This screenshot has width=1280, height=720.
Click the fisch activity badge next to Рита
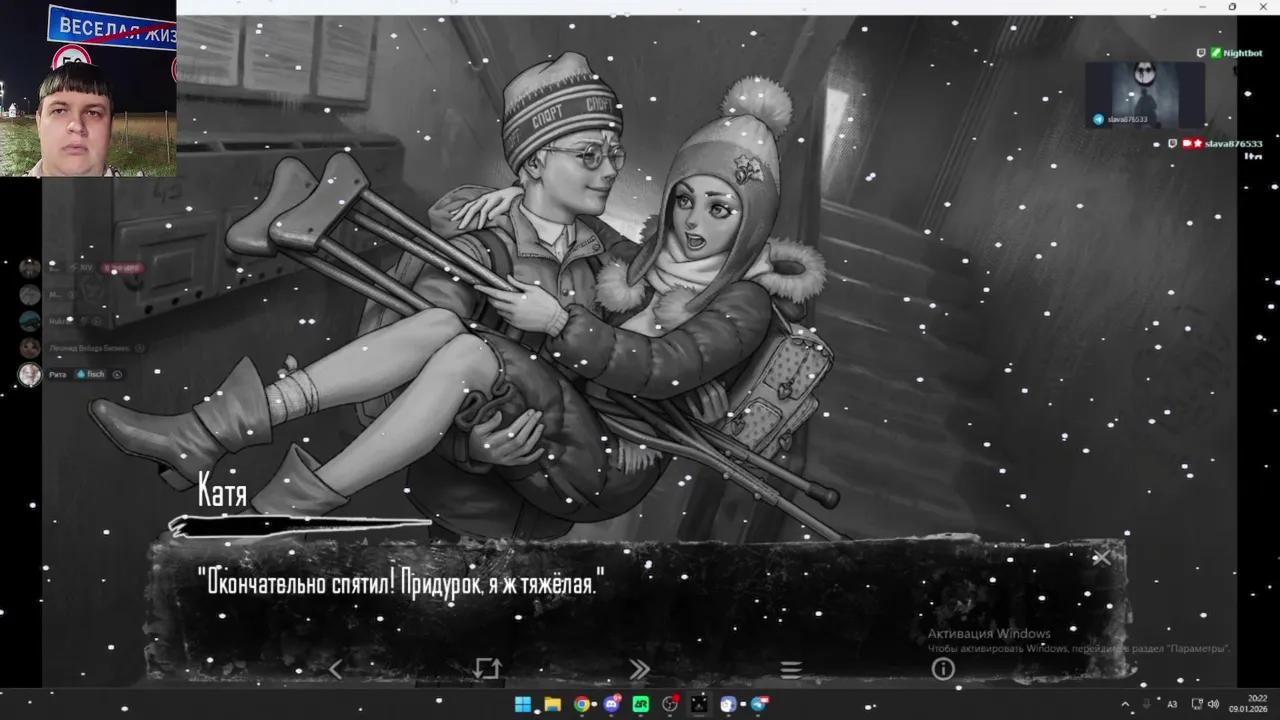point(91,374)
